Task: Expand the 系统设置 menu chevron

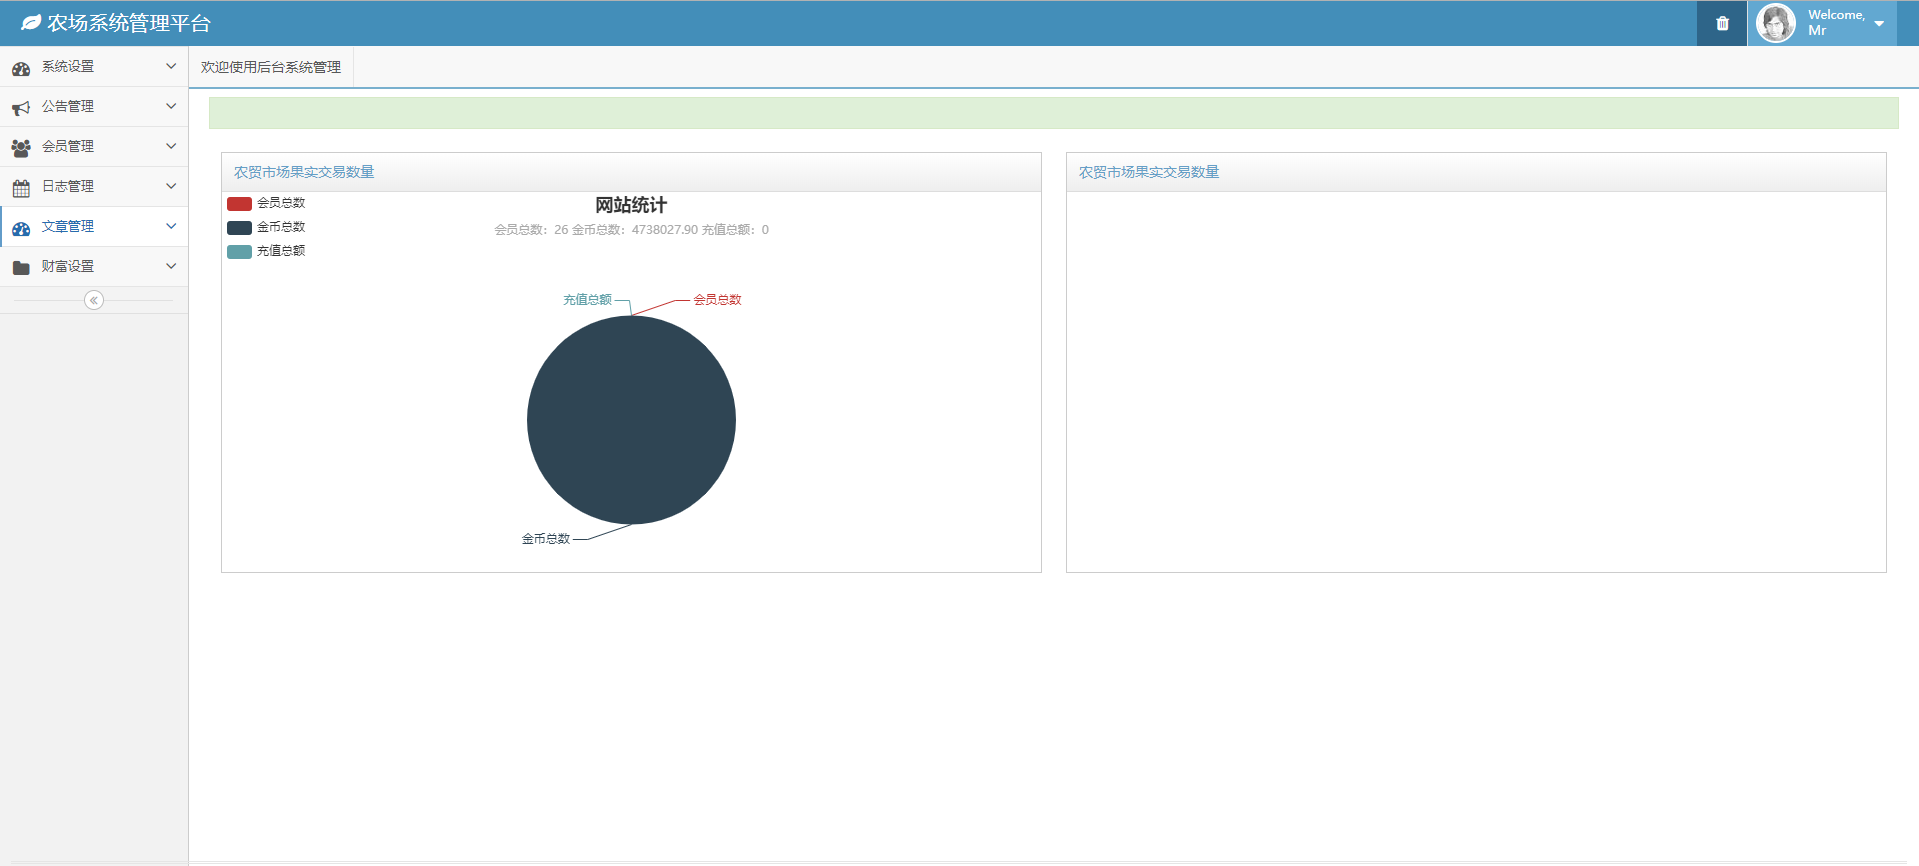Action: pyautogui.click(x=171, y=67)
